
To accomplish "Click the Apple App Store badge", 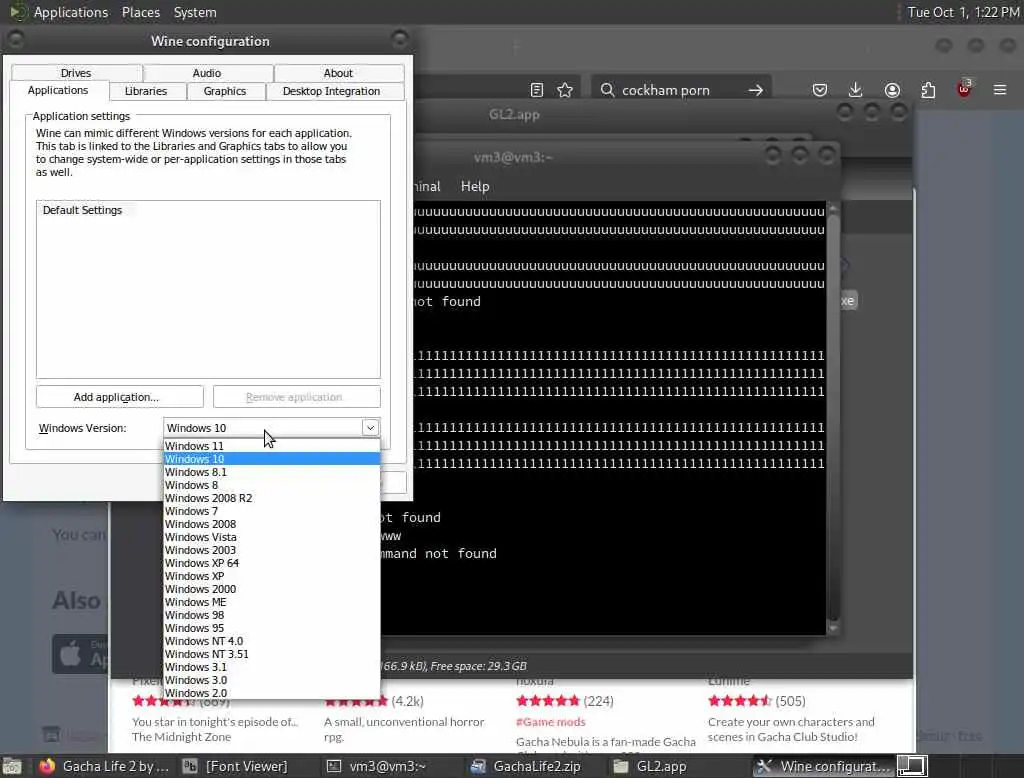I will pyautogui.click(x=81, y=654).
